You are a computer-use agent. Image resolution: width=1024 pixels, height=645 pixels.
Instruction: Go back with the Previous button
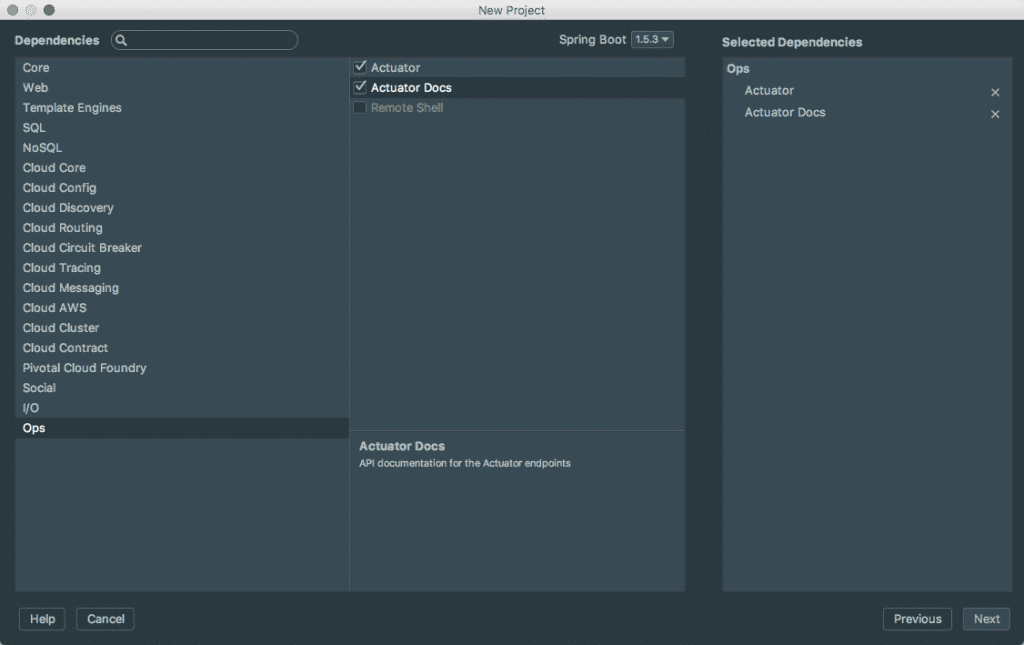(917, 619)
